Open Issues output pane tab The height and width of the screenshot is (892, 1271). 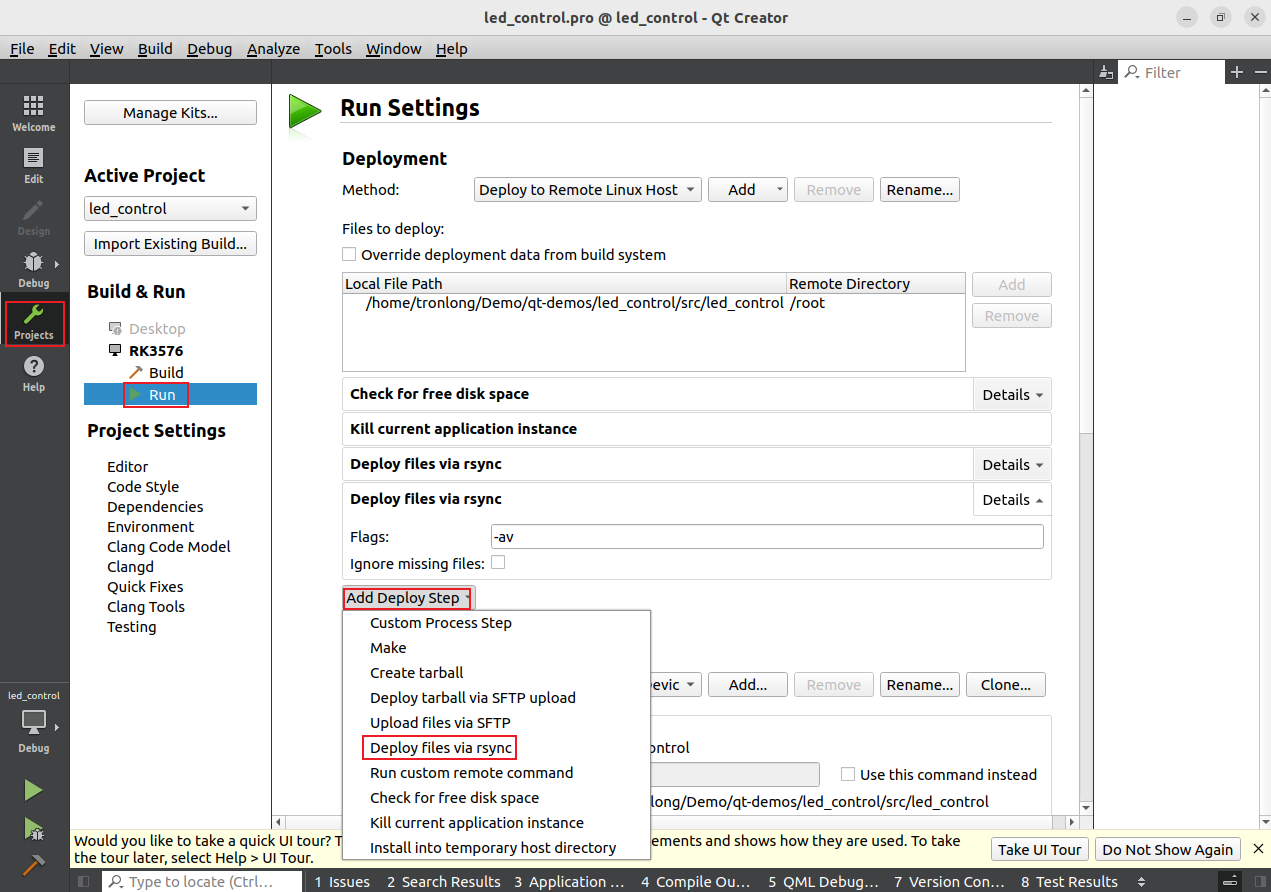click(x=342, y=881)
